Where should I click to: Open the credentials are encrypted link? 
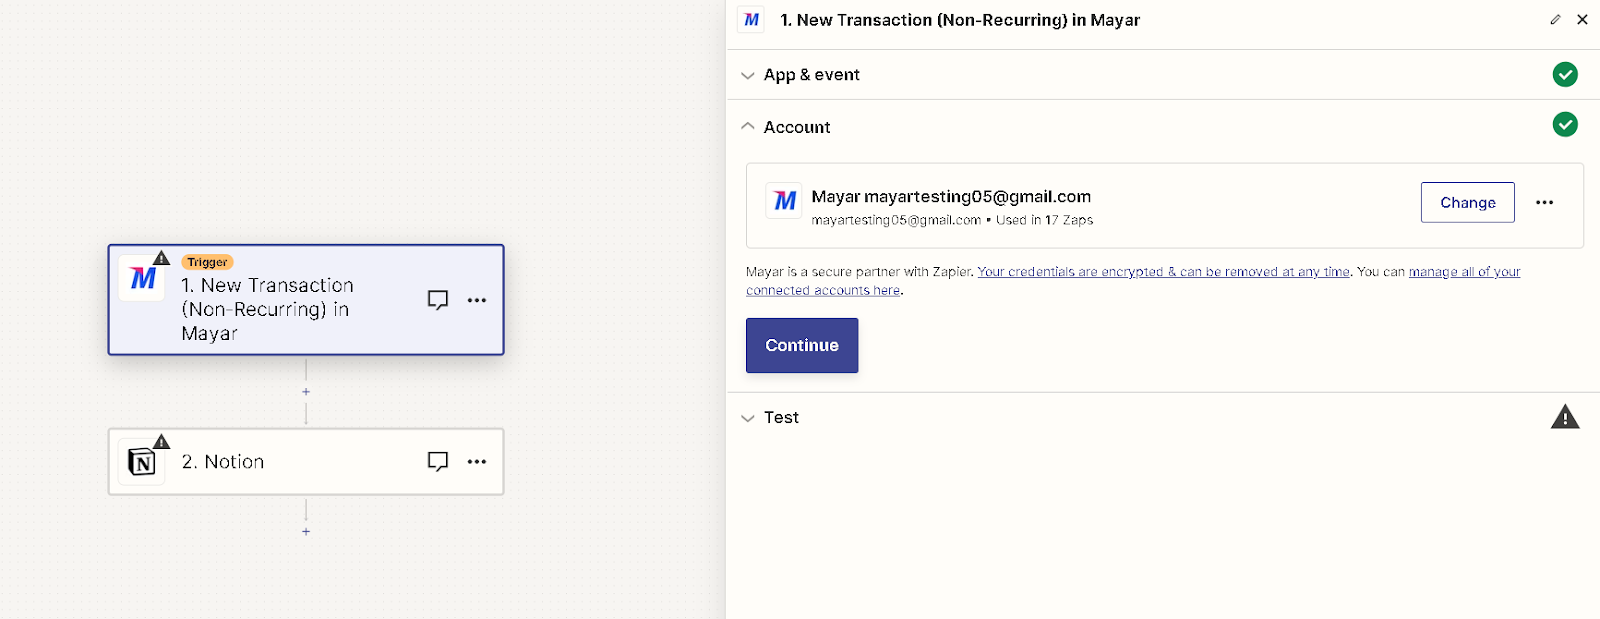coord(1163,272)
